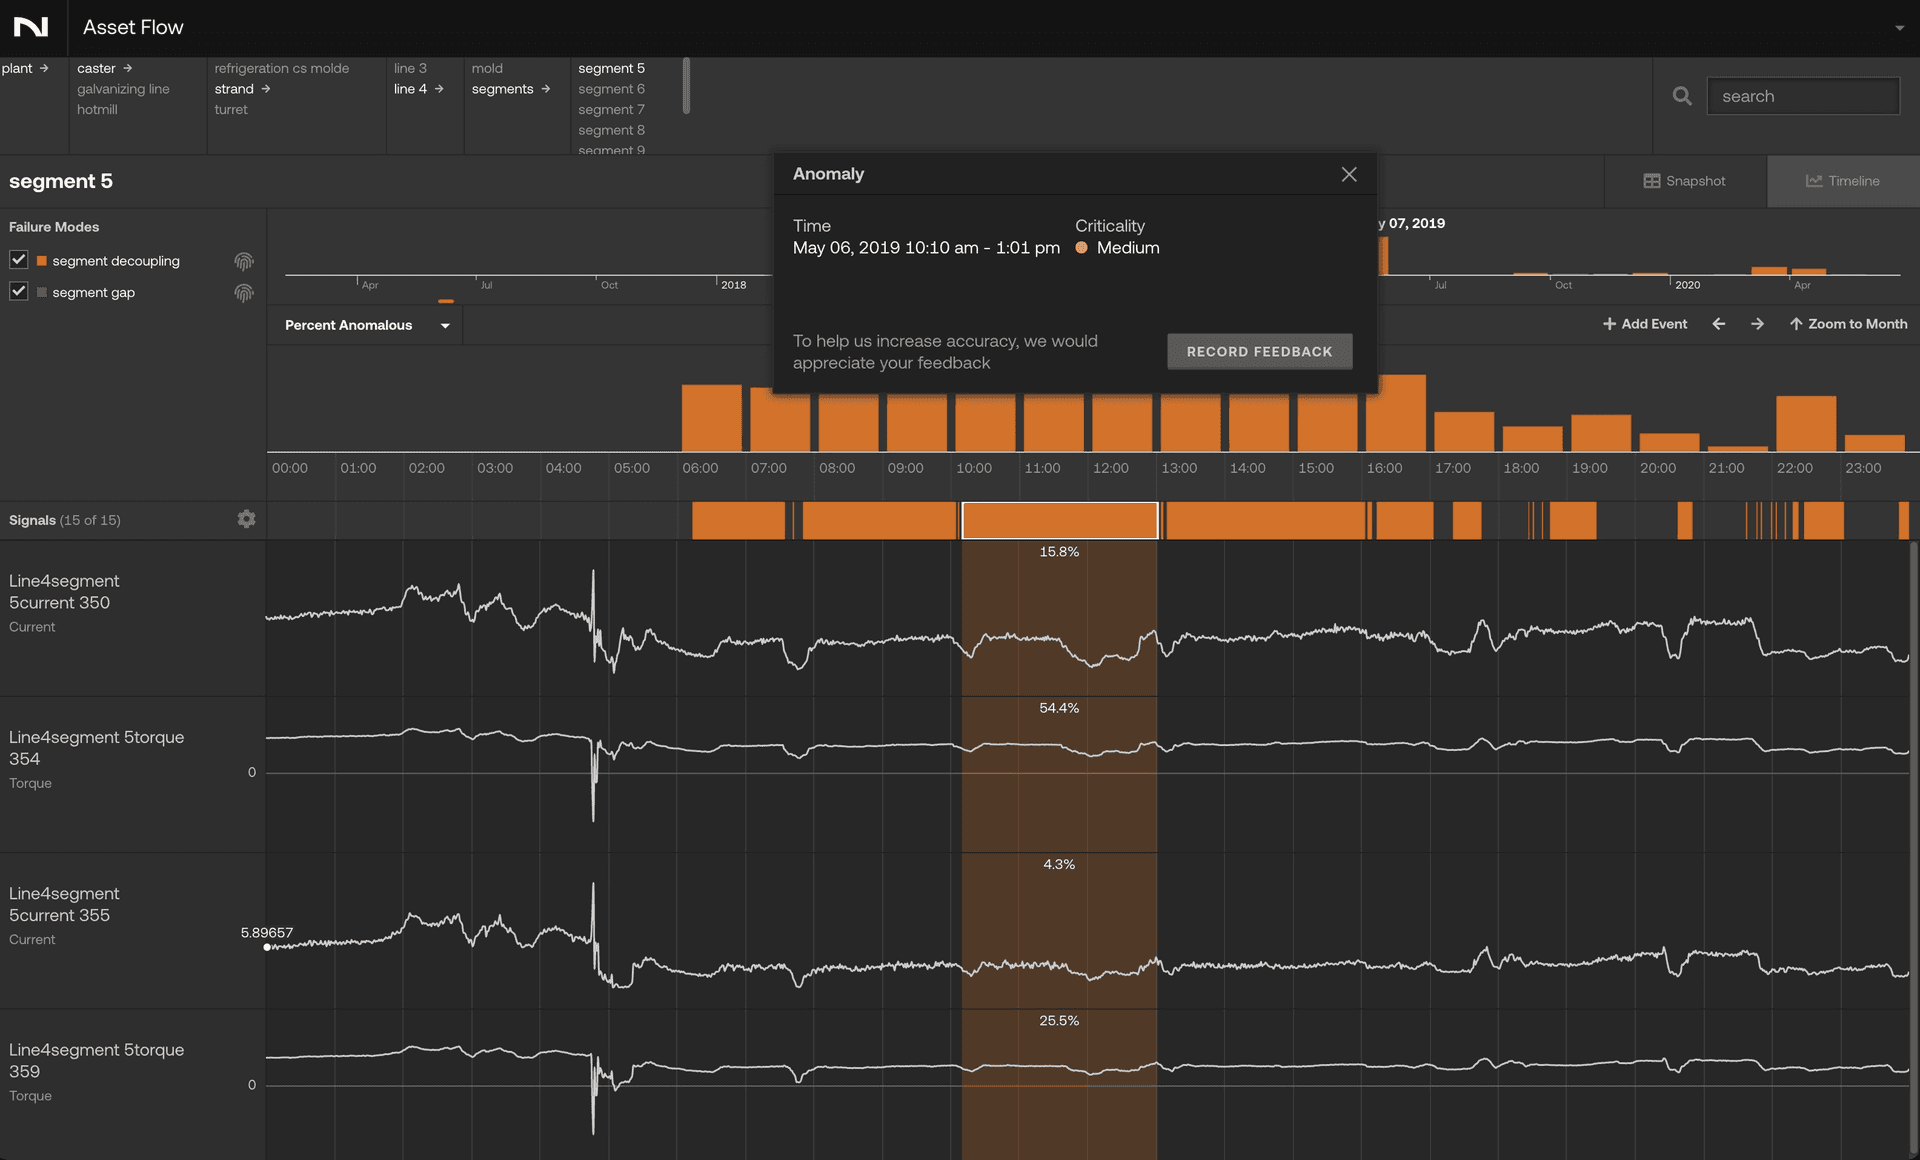Click the search magnifier icon

point(1682,96)
